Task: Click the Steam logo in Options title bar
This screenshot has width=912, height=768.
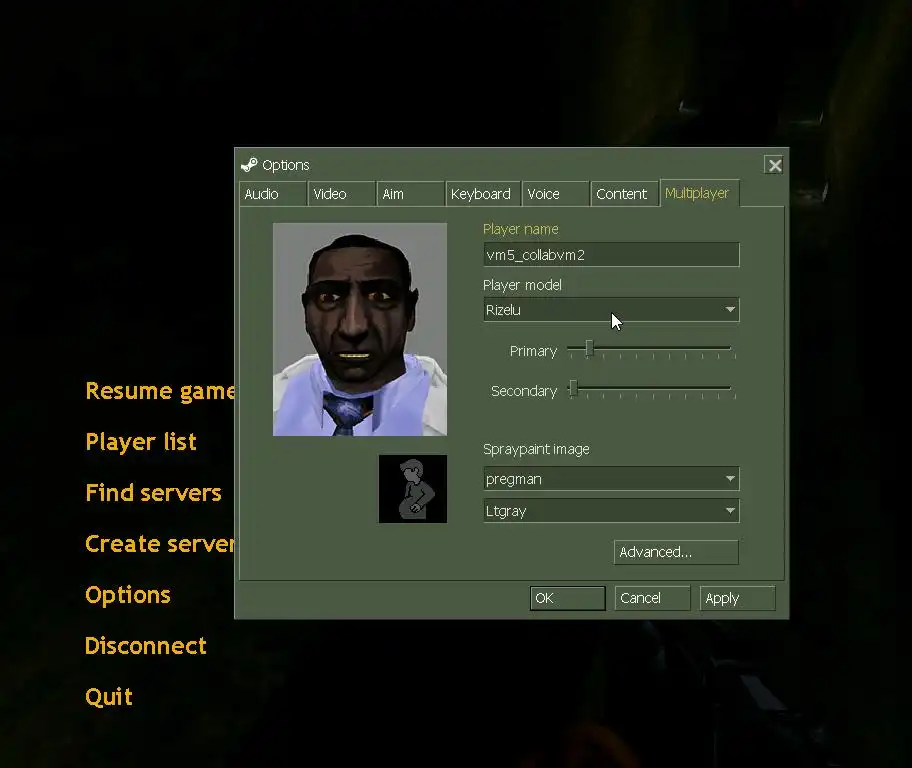Action: coord(249,165)
